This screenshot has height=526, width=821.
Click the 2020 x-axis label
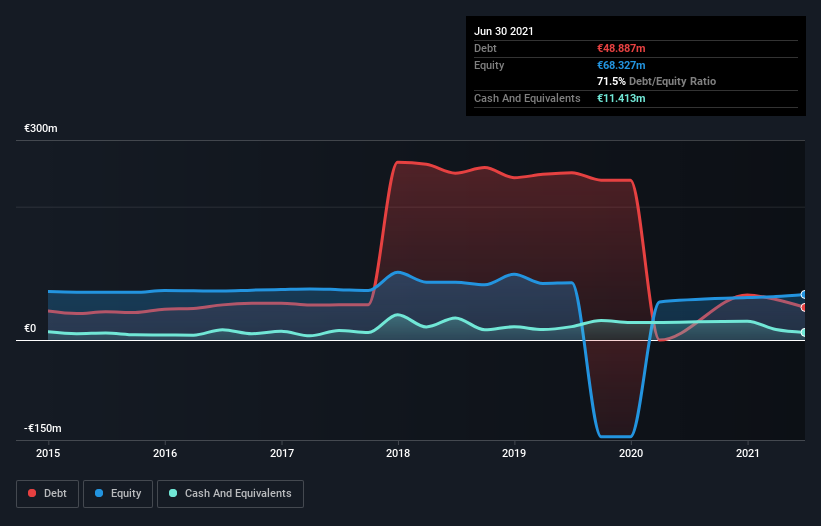coord(631,453)
